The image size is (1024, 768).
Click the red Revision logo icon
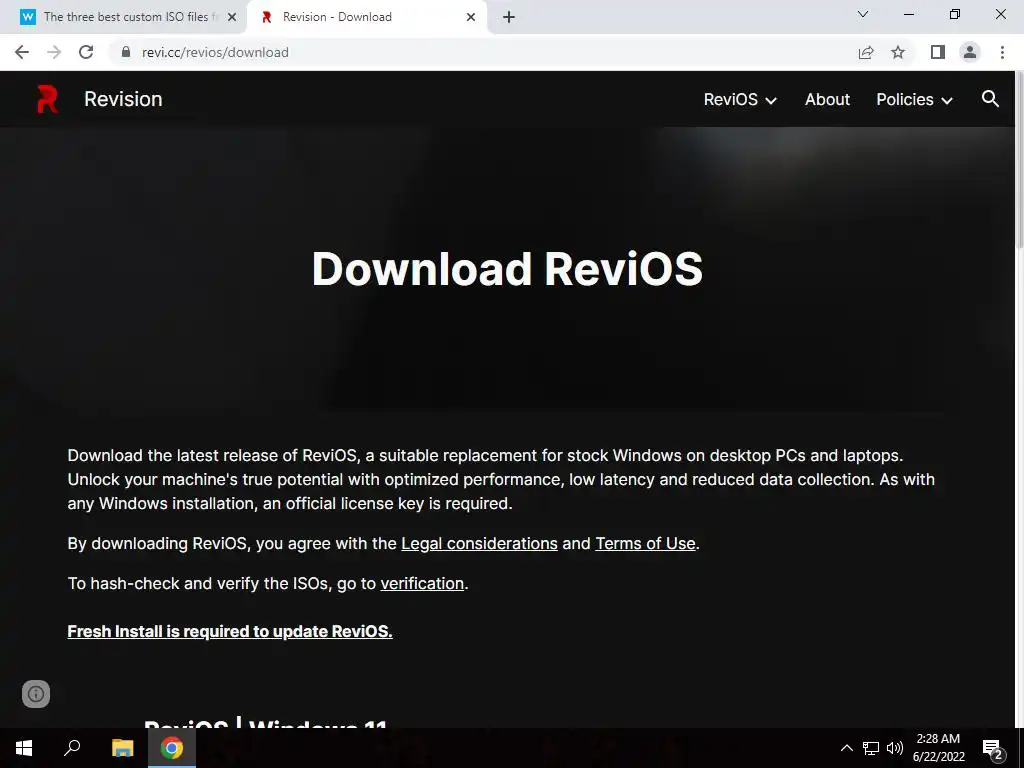coord(47,99)
